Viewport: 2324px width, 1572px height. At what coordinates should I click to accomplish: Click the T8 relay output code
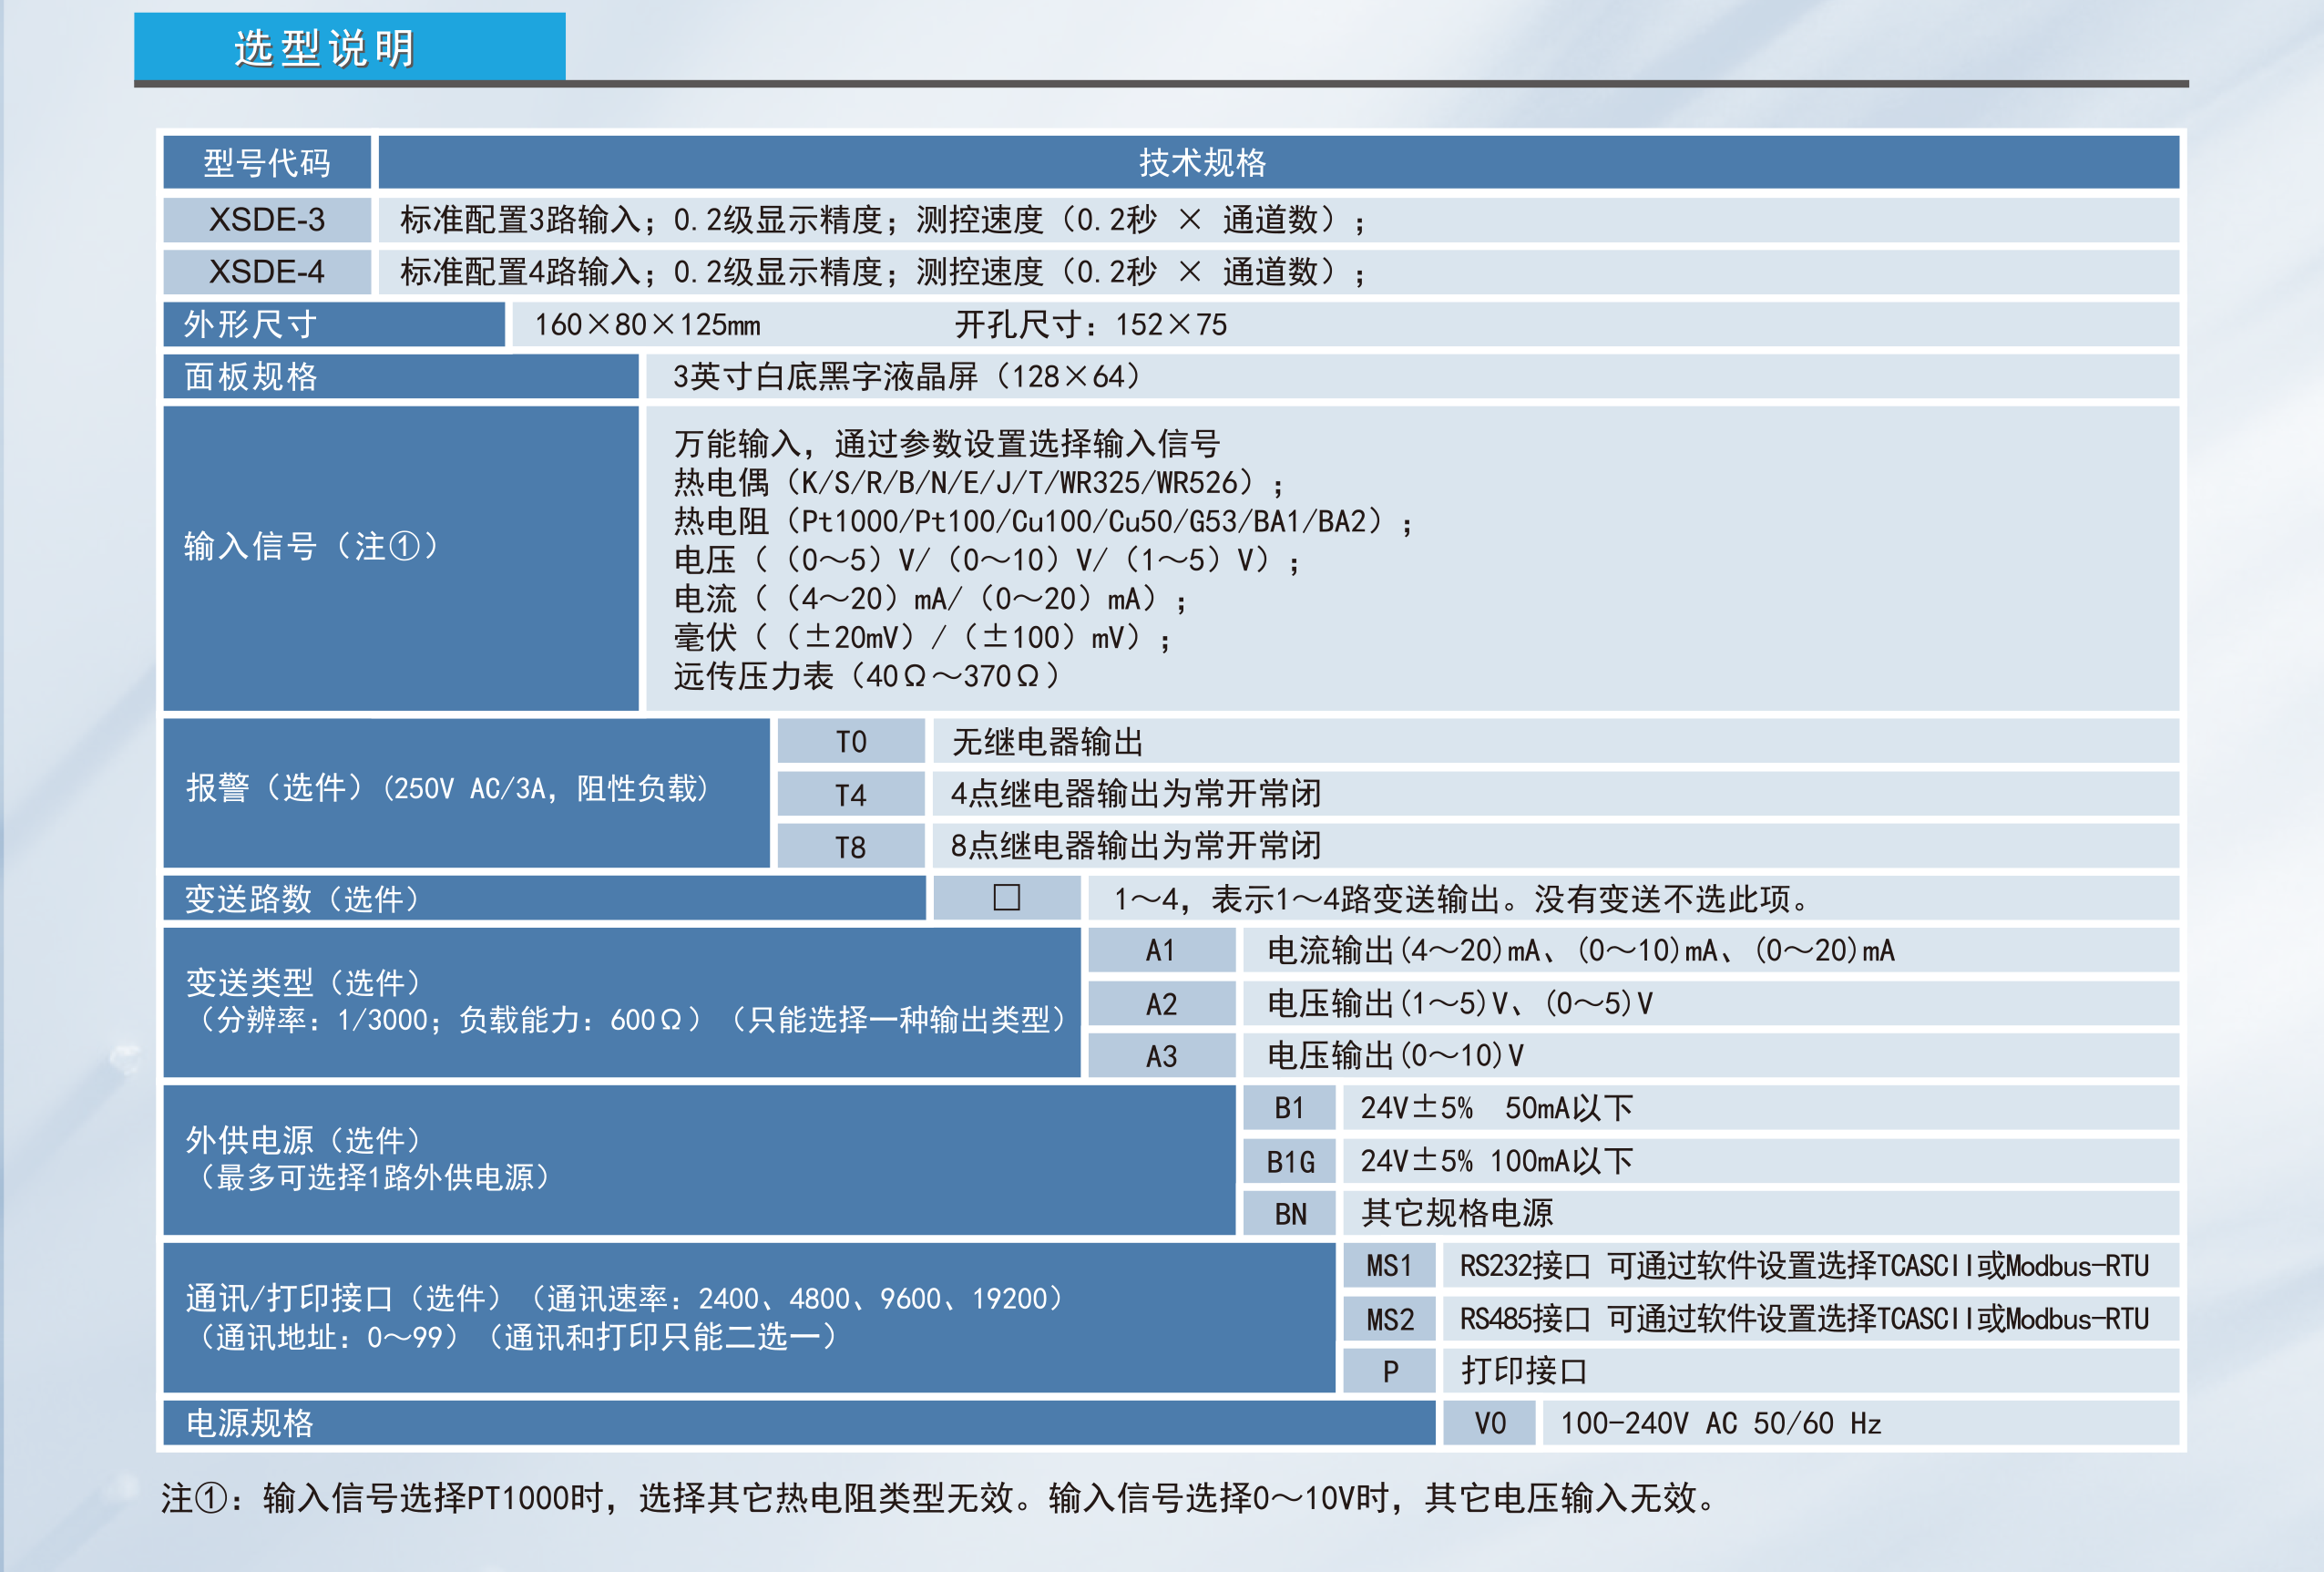point(851,847)
